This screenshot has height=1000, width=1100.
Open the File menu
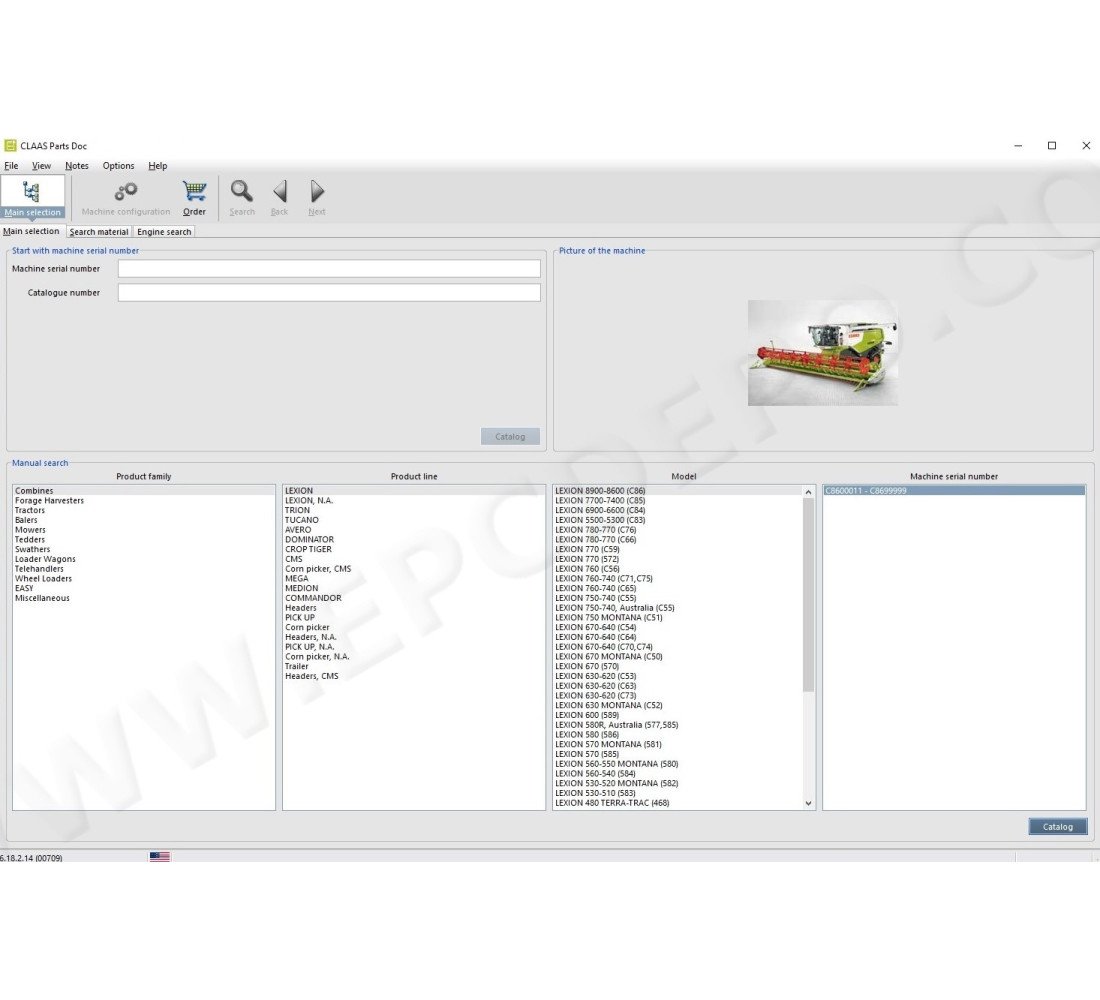coord(11,166)
